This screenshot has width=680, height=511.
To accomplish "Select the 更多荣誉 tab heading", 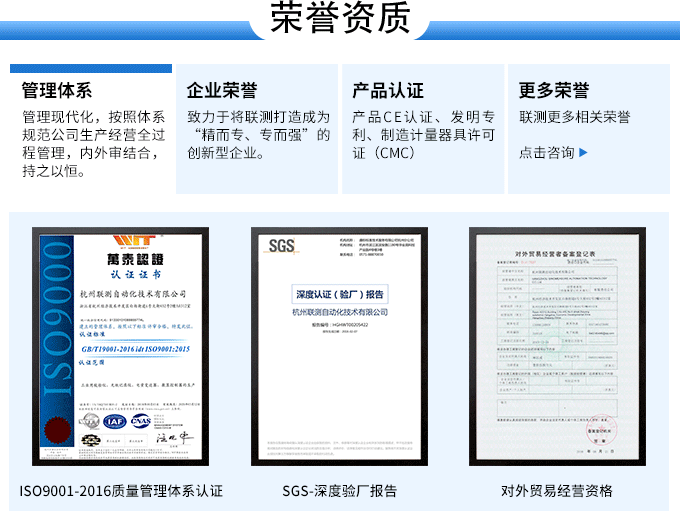I will click(554, 91).
